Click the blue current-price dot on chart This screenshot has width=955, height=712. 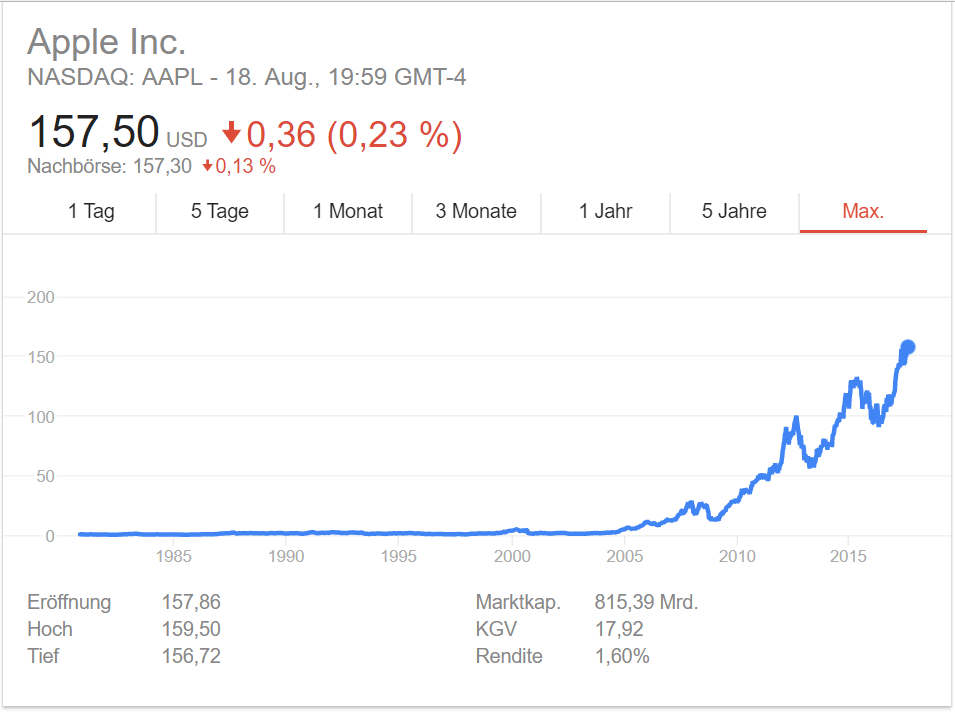pyautogui.click(x=908, y=348)
